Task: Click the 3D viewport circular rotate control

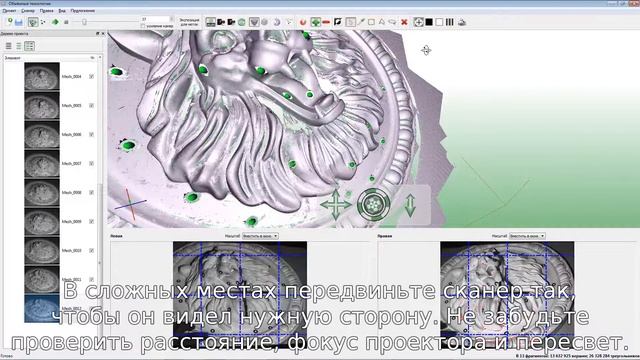Action: (373, 204)
